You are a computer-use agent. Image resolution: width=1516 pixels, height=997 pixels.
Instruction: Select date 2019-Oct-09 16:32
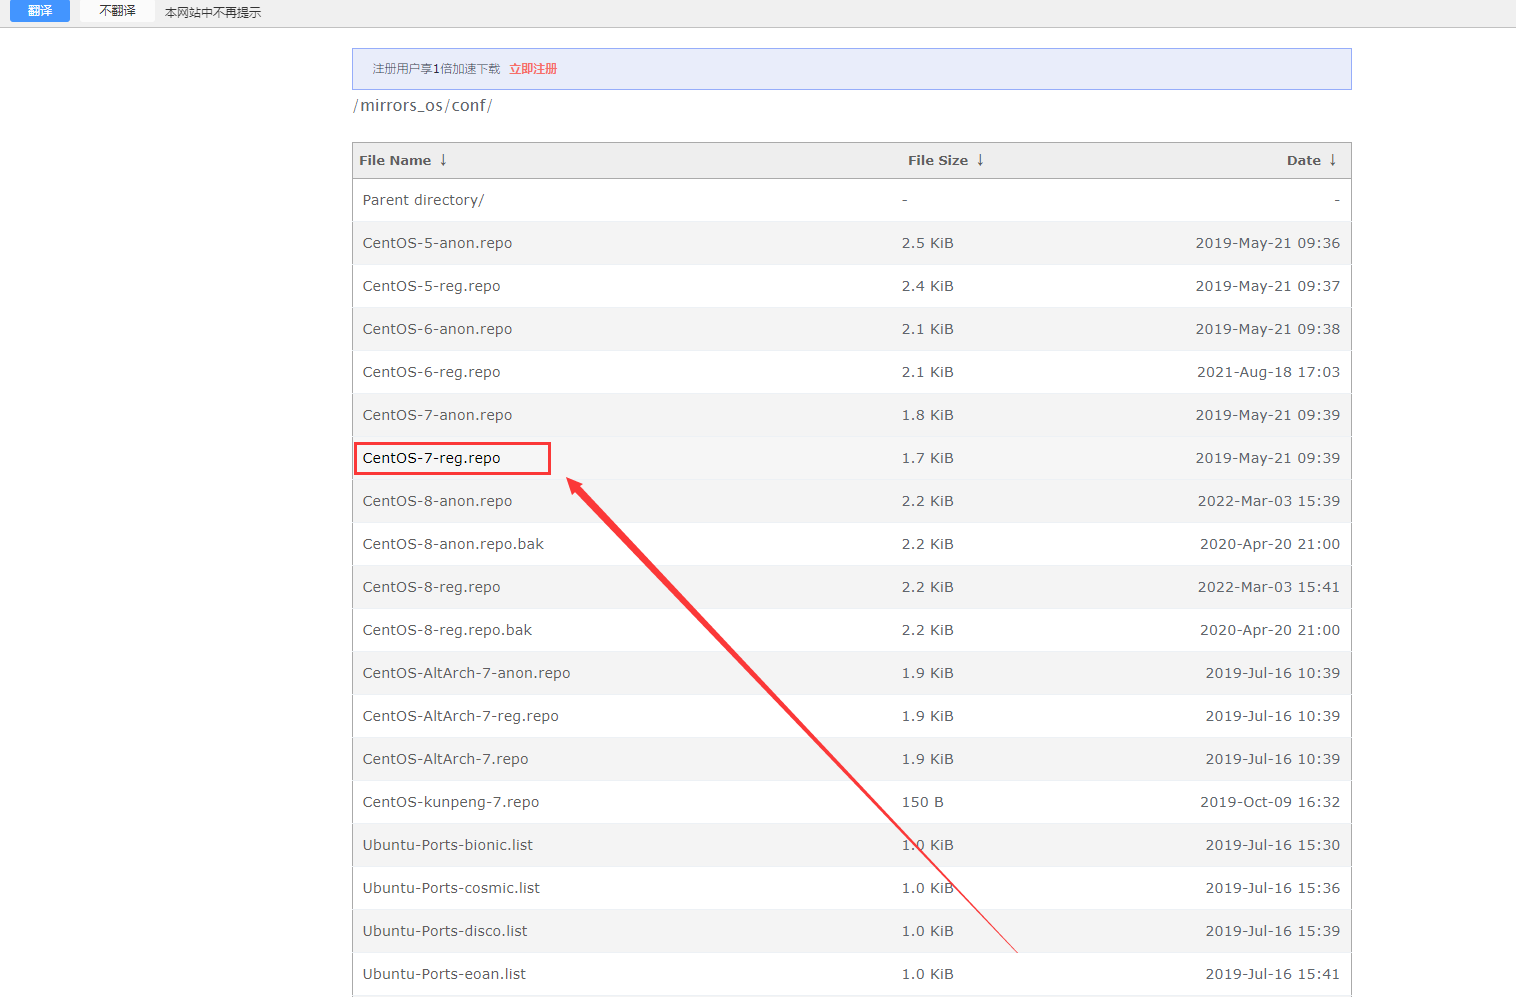click(1270, 802)
